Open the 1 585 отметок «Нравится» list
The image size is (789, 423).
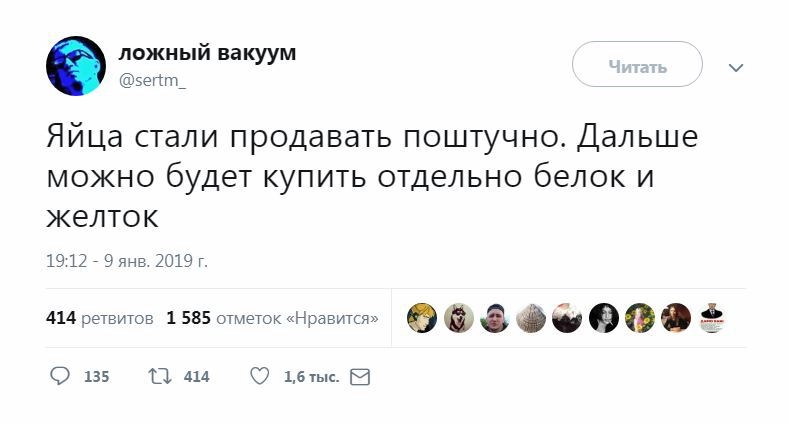pyautogui.click(x=272, y=318)
